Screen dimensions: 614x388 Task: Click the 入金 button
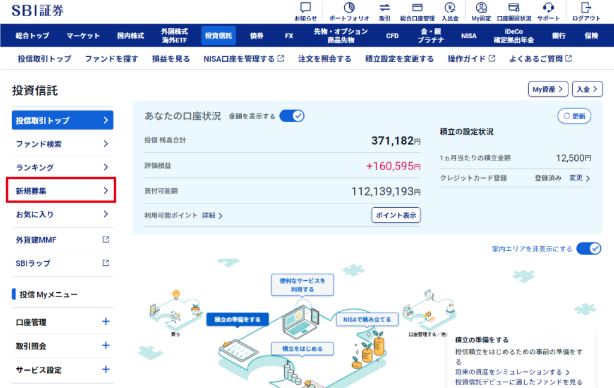[x=587, y=89]
